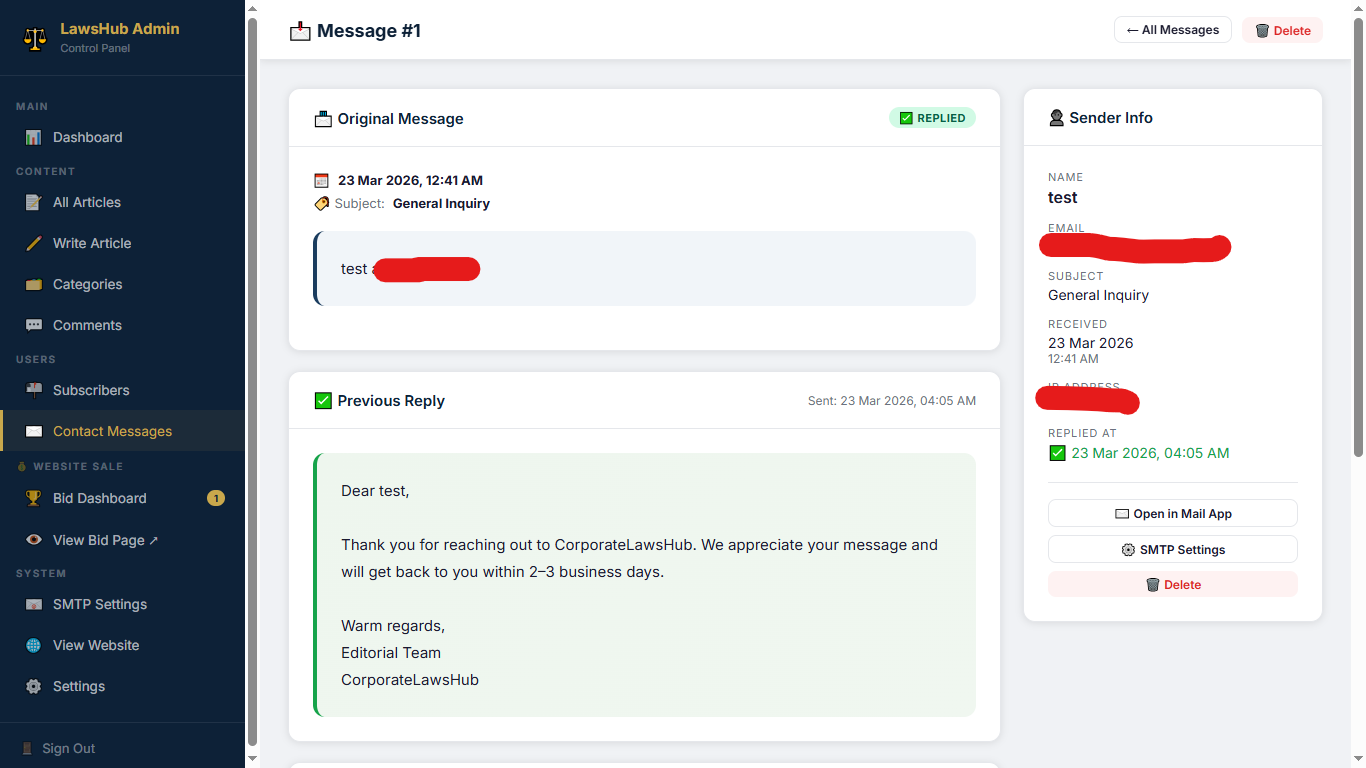Screen dimensions: 1366x768
Task: Click the Comments speech bubble icon
Action: (x=34, y=325)
